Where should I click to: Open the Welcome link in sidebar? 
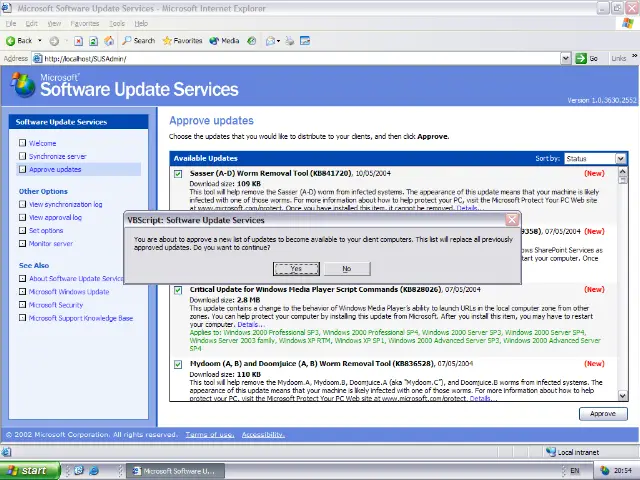(42, 143)
